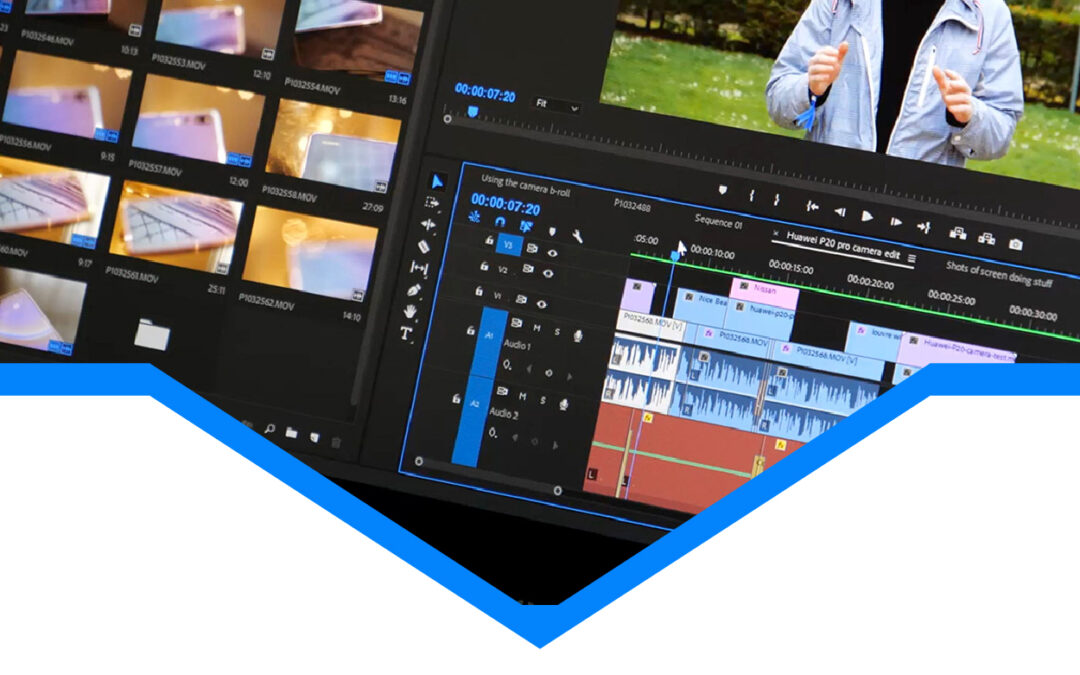Select the Hand tool
Screen dimensions: 1080x675
point(410,311)
